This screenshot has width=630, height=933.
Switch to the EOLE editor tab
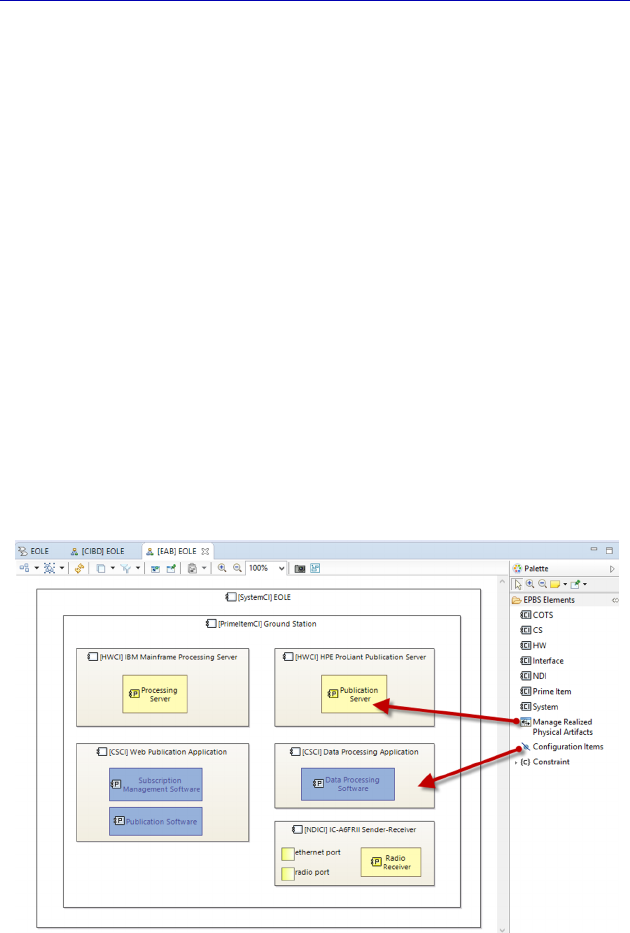(x=33, y=551)
